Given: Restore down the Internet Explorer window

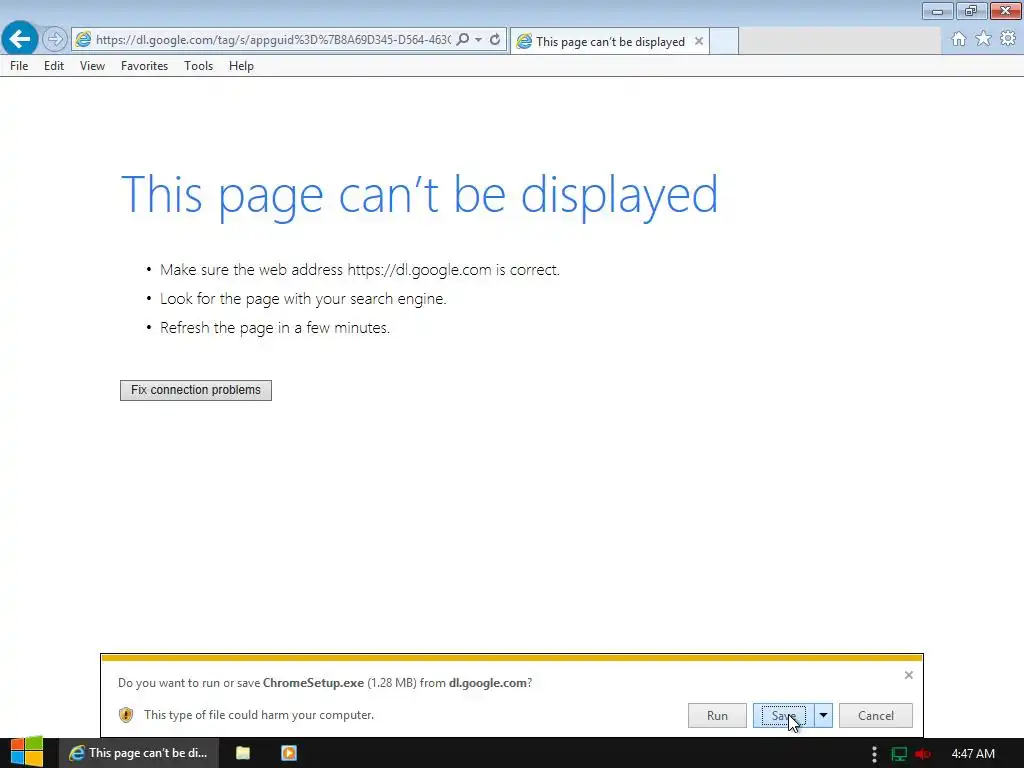Looking at the screenshot, I should click(971, 11).
